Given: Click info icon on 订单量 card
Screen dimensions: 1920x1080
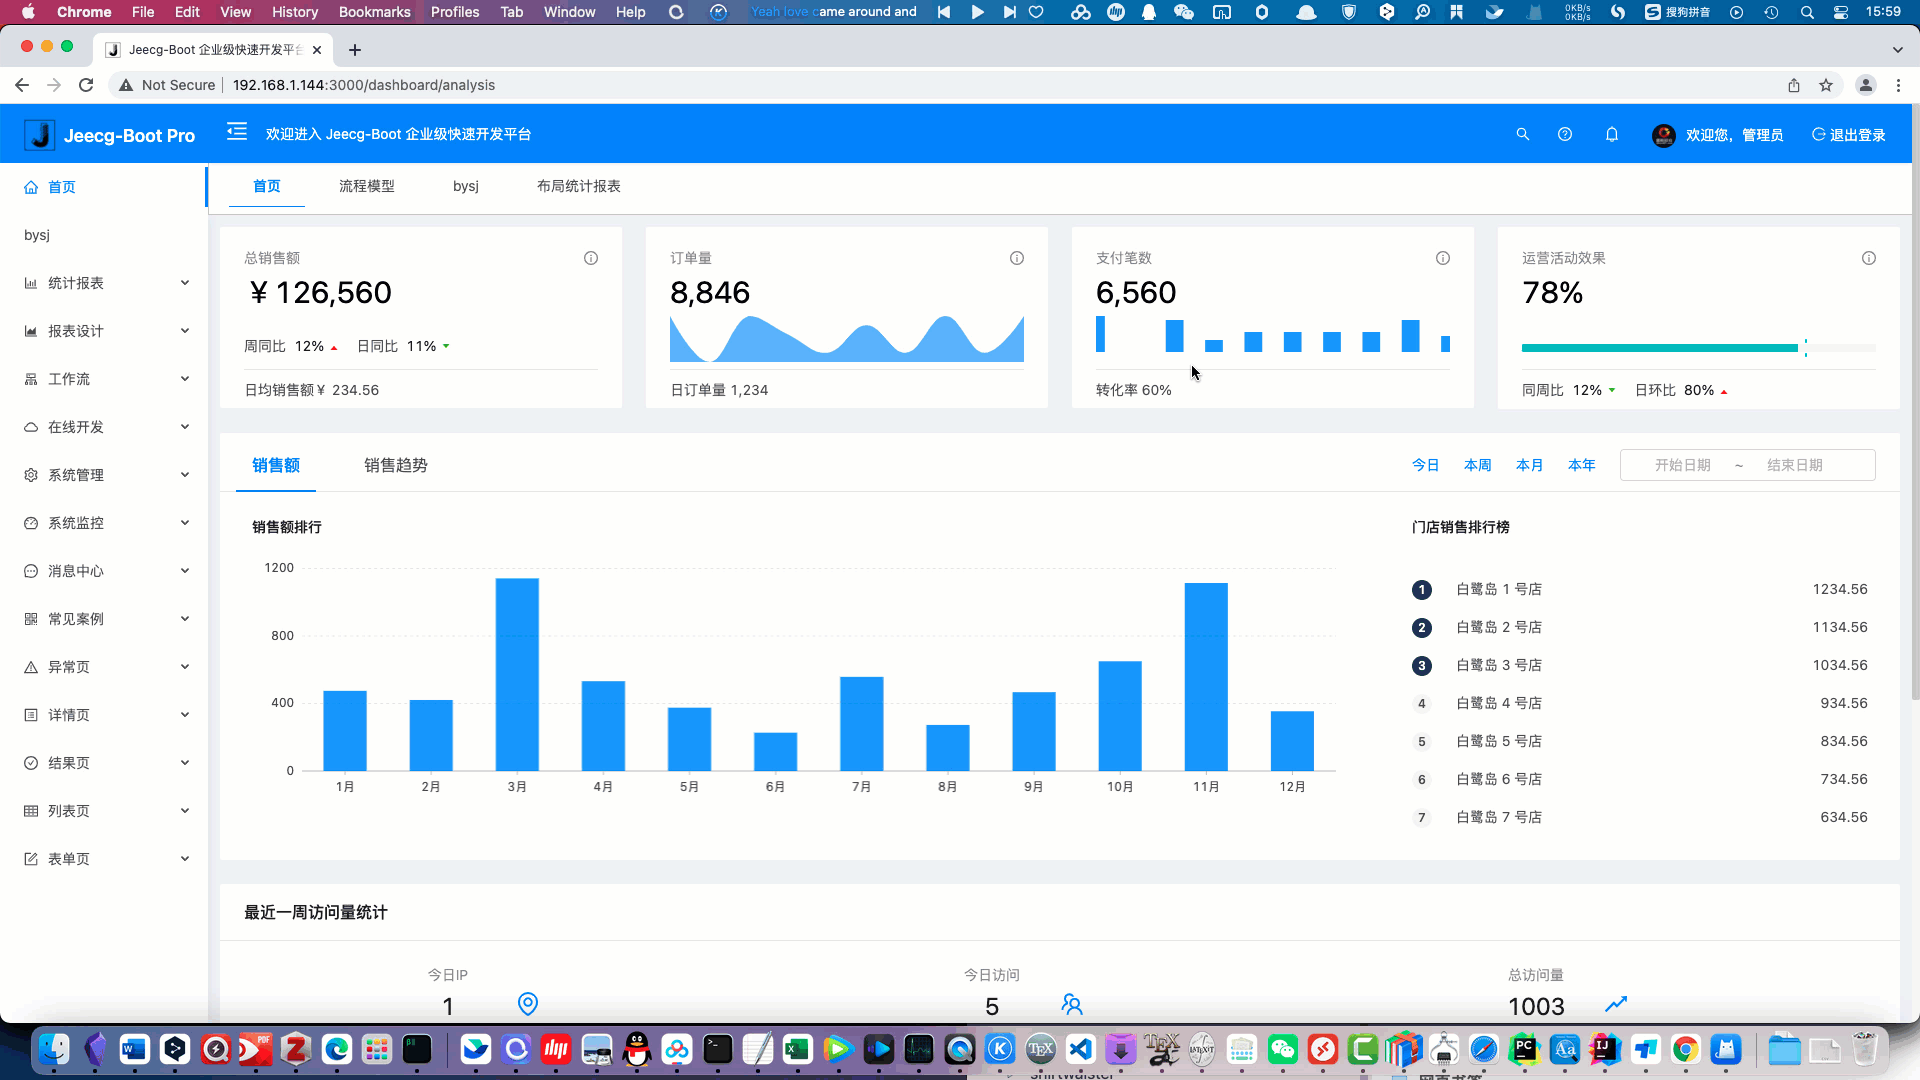Looking at the screenshot, I should tap(1017, 258).
